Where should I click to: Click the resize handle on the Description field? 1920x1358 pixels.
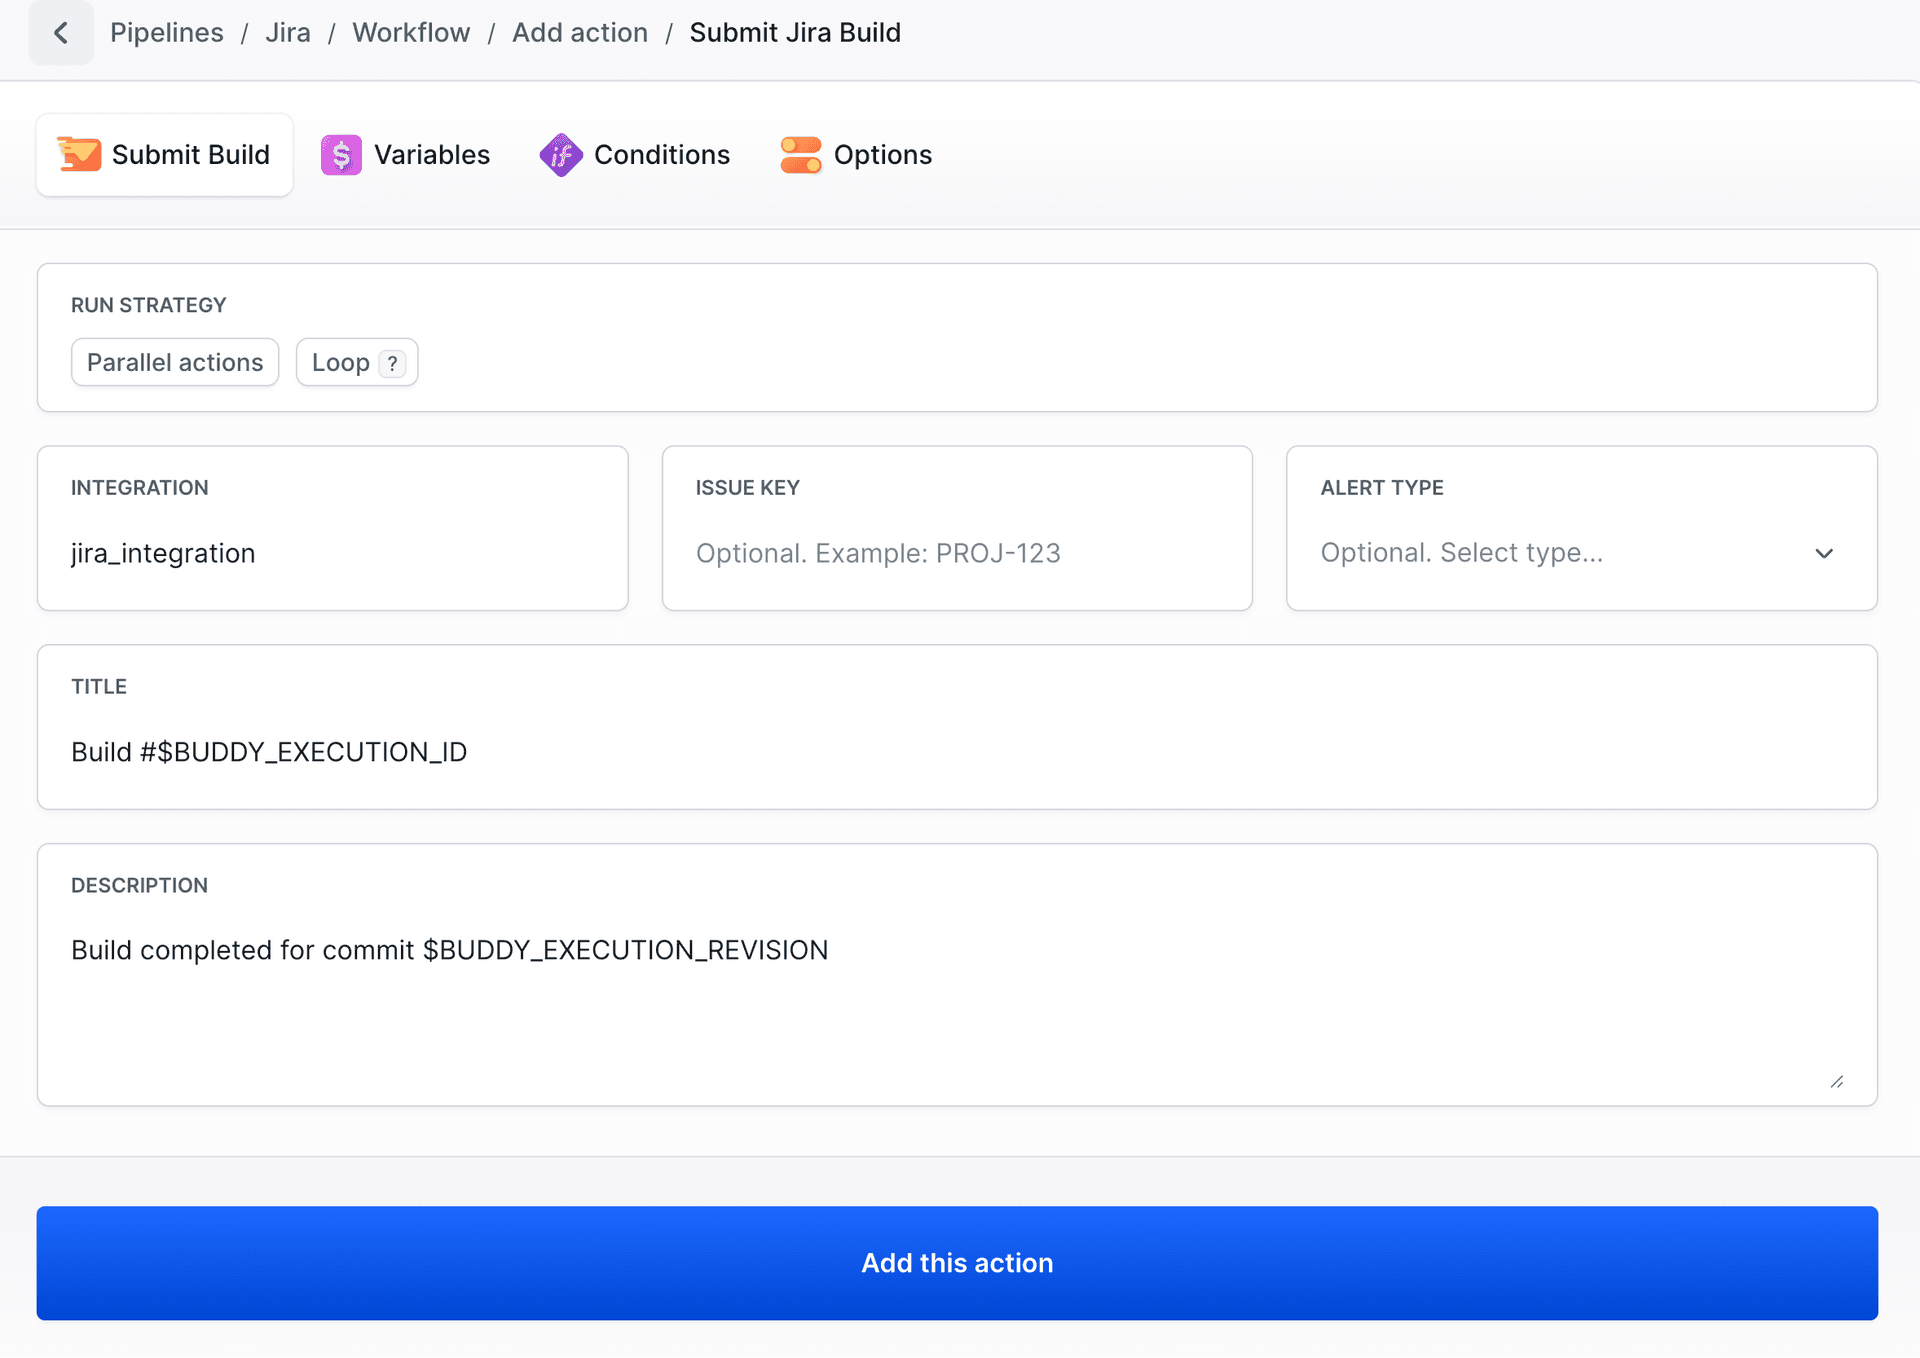1838,1081
